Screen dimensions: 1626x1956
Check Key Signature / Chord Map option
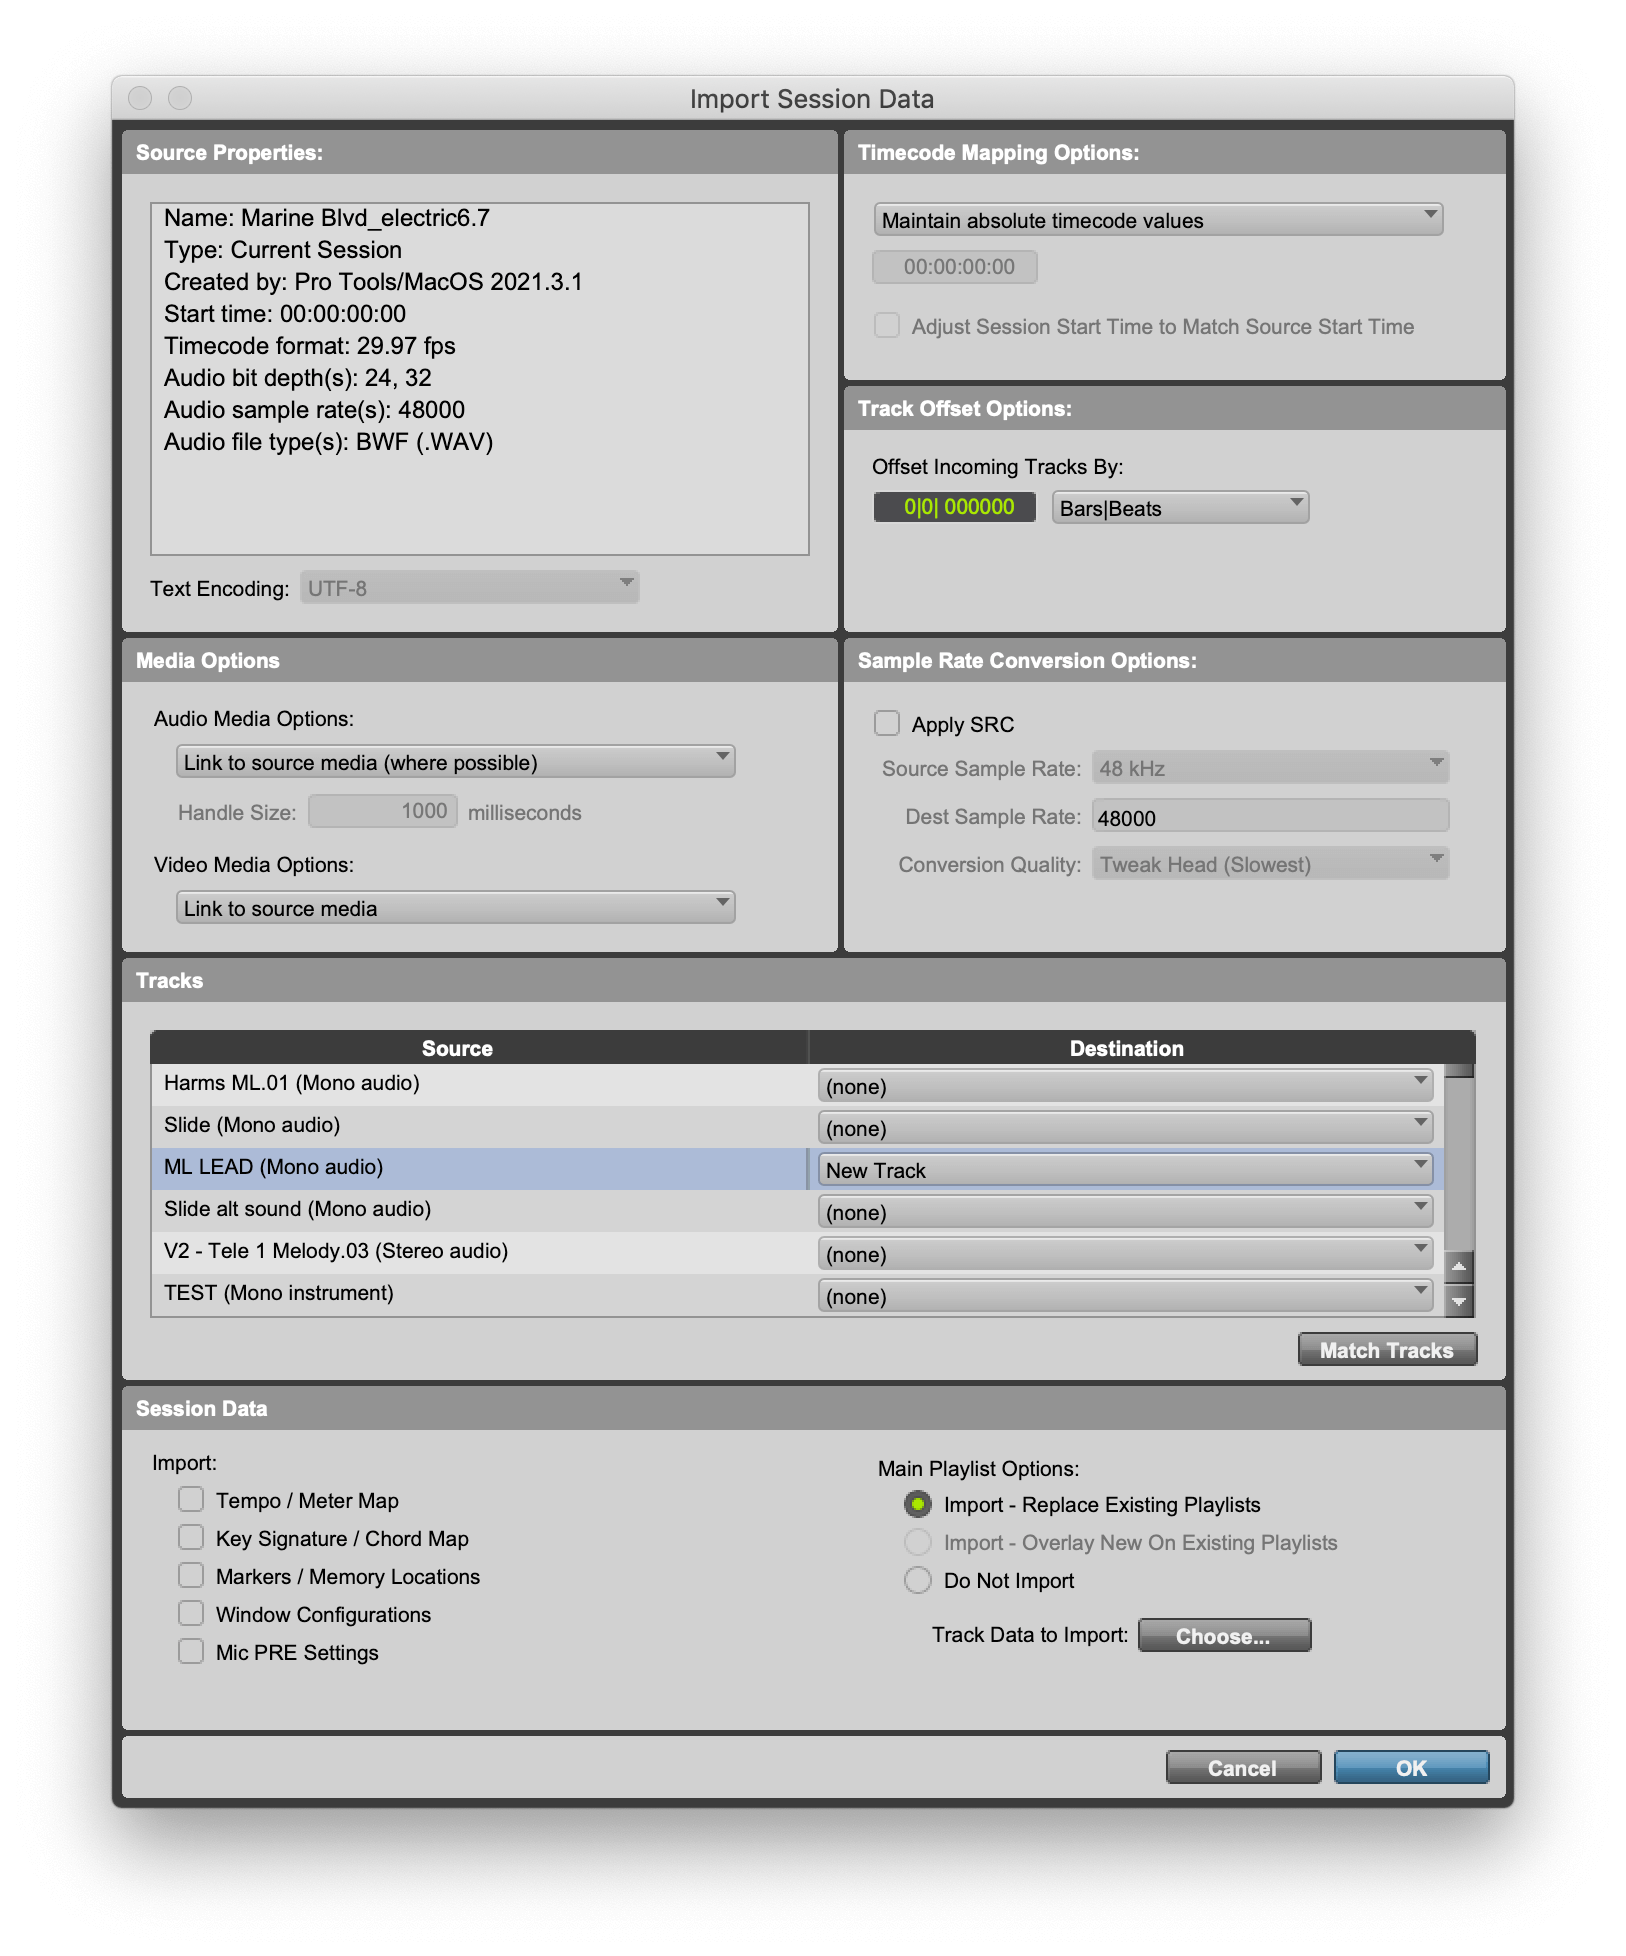pyautogui.click(x=191, y=1537)
